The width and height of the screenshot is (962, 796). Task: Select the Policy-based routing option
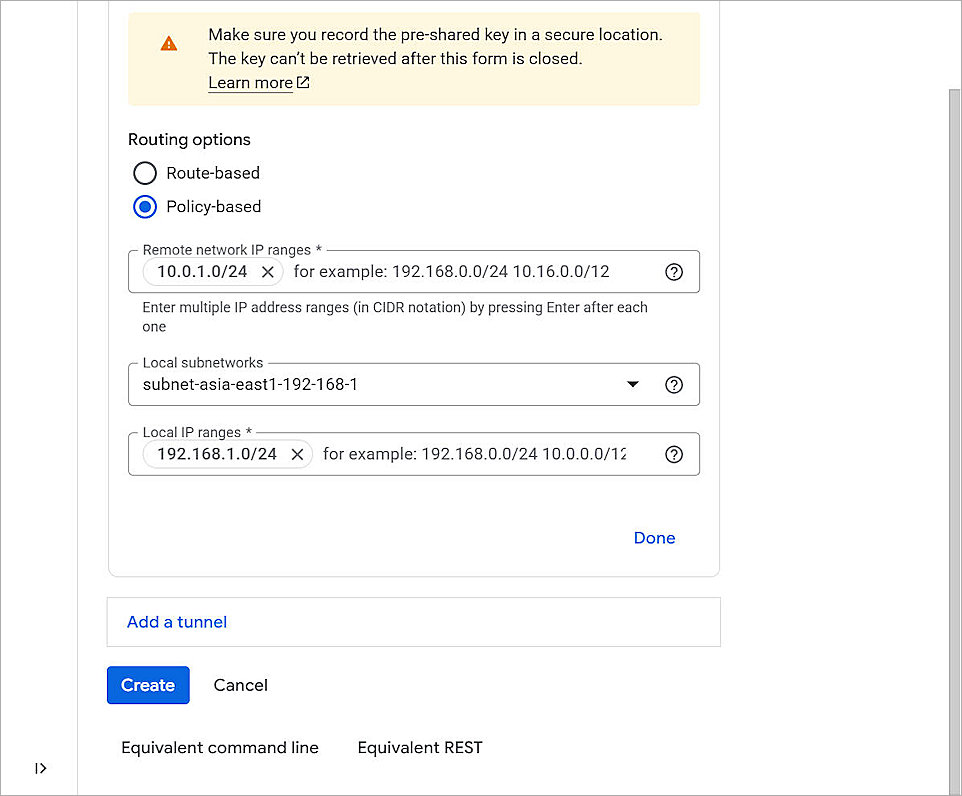coord(145,207)
